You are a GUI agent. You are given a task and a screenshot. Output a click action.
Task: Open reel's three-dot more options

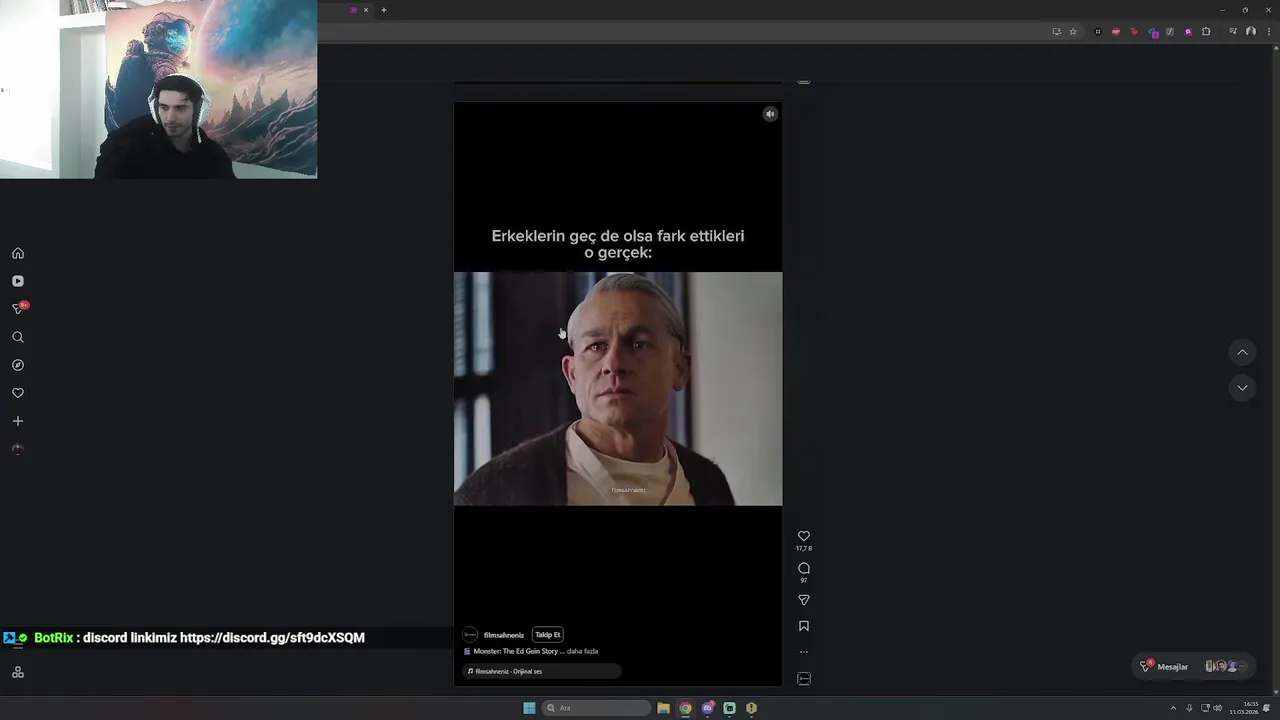(803, 652)
